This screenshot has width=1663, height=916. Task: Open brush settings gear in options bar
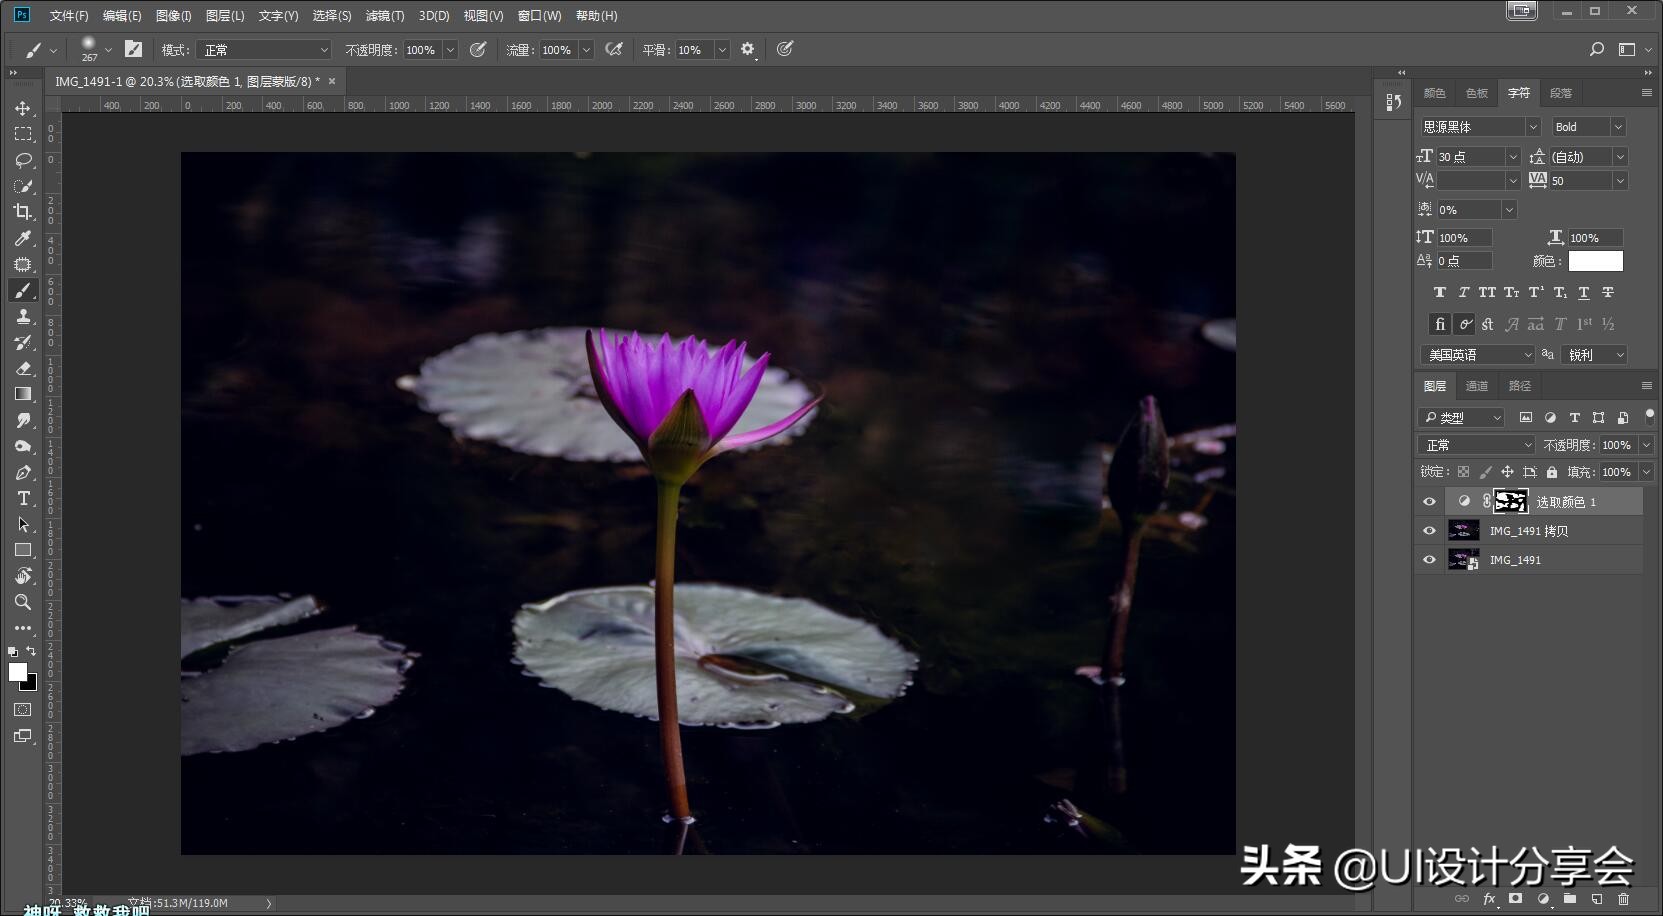tap(747, 49)
